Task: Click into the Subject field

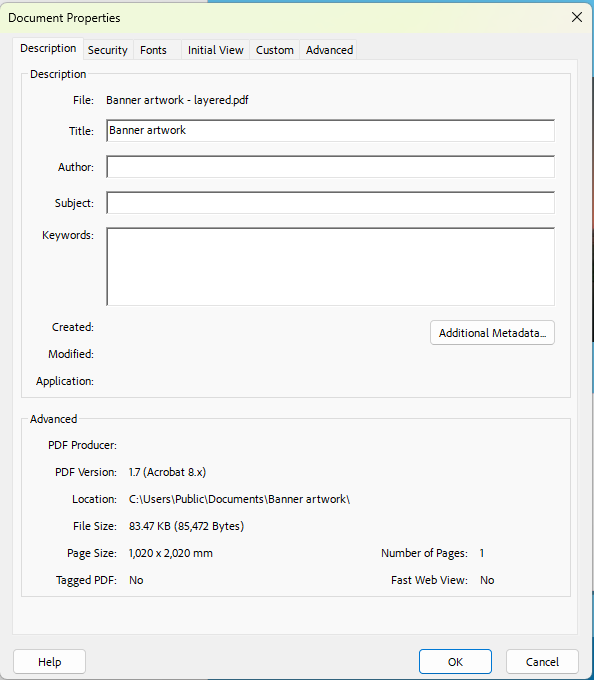Action: (330, 203)
